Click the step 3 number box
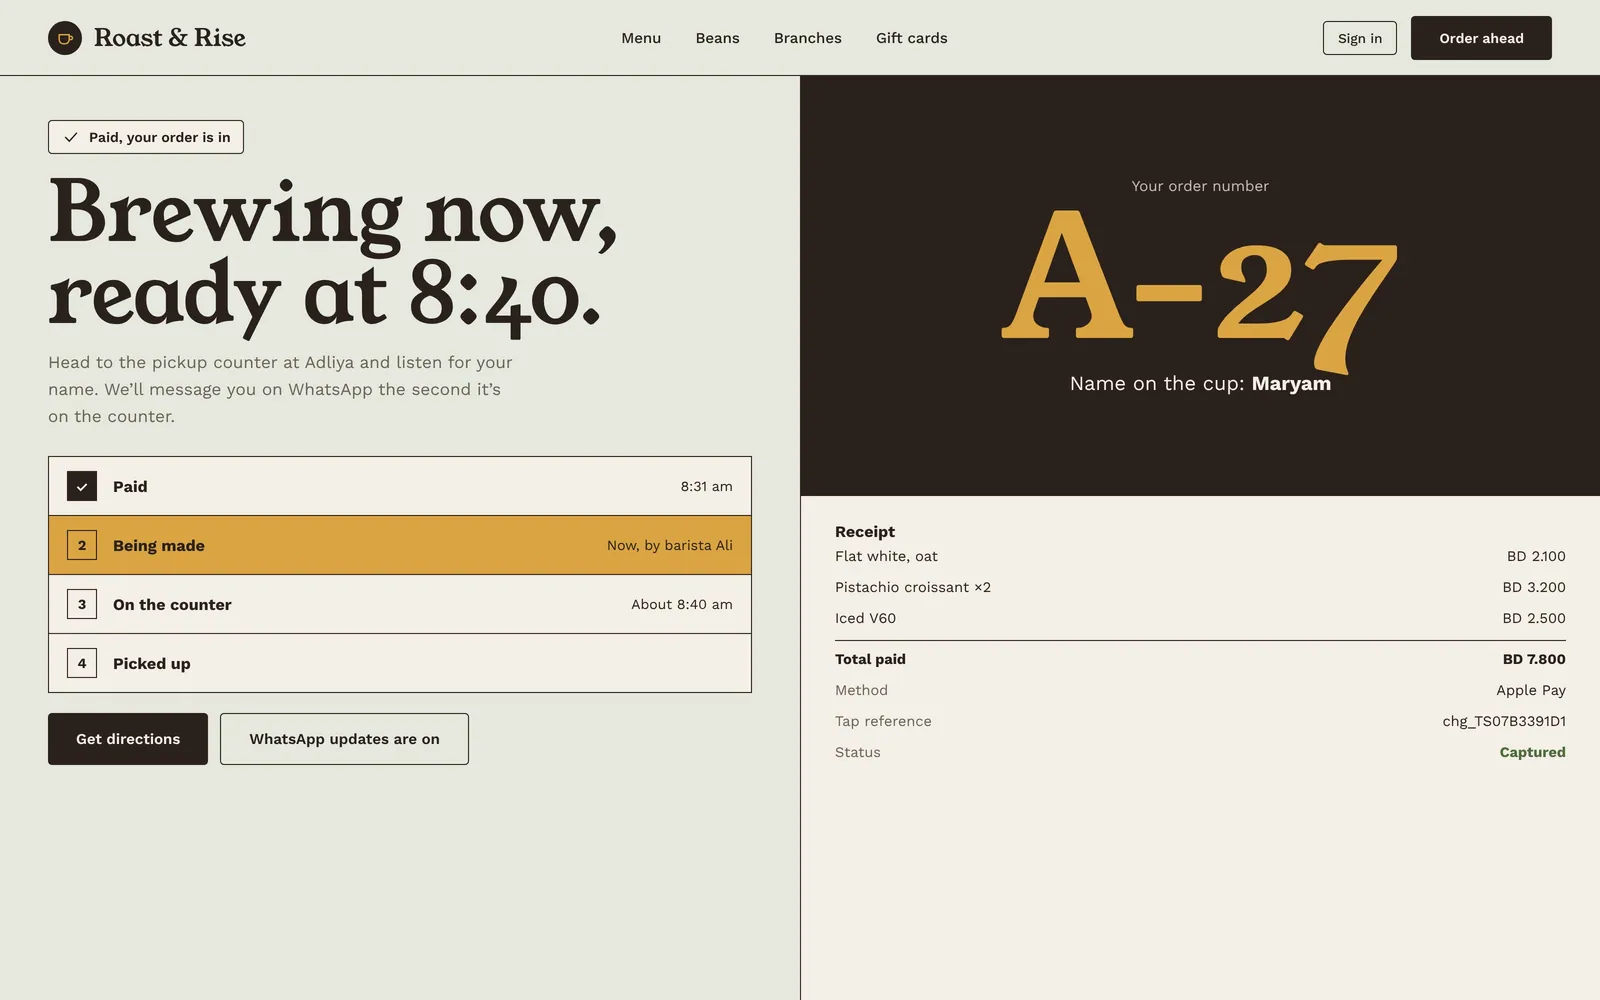The height and width of the screenshot is (1000, 1600). click(x=82, y=604)
